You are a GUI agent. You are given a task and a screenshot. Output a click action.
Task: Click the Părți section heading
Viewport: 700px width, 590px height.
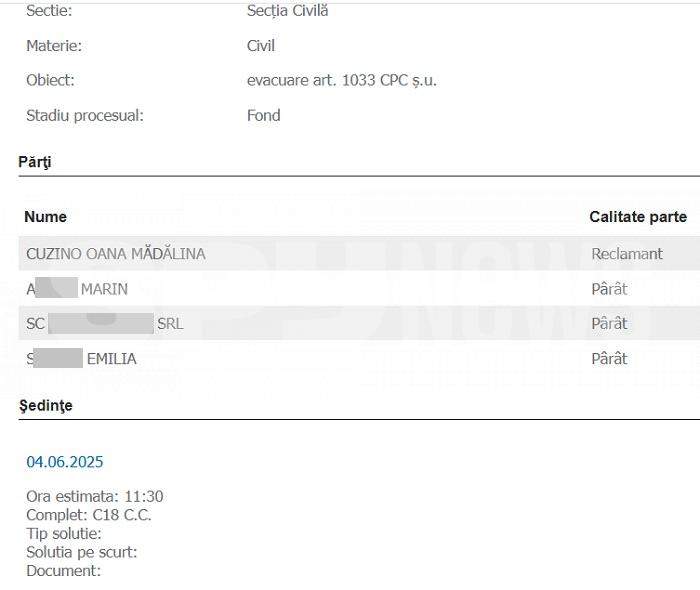(x=35, y=162)
